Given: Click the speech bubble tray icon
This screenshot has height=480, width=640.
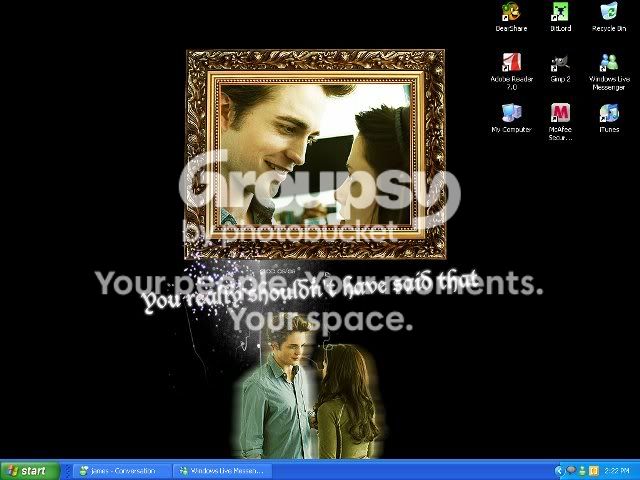Looking at the screenshot, I should (x=571, y=471).
